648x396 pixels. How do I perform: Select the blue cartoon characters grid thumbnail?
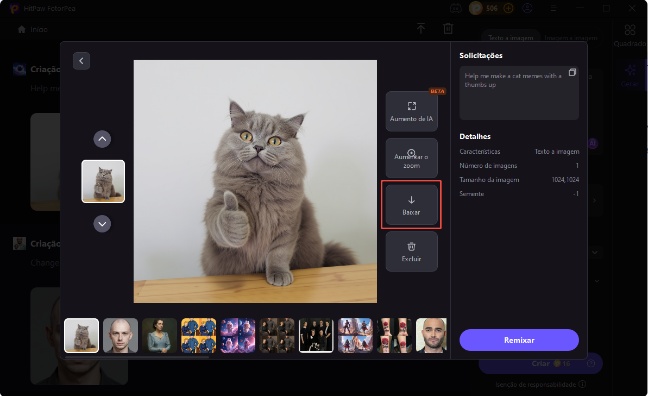tap(198, 335)
